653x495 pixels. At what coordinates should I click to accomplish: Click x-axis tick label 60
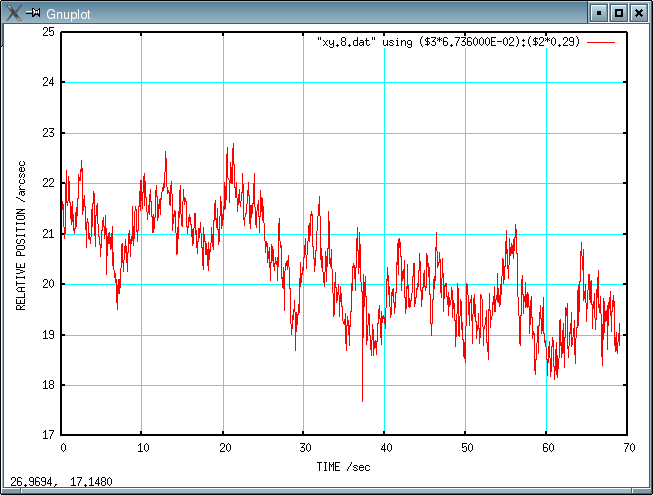click(548, 448)
